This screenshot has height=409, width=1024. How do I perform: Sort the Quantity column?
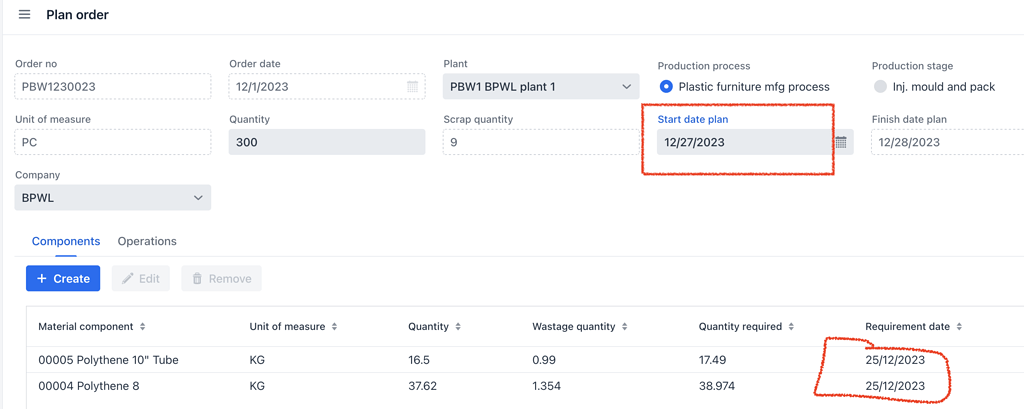coord(457,327)
